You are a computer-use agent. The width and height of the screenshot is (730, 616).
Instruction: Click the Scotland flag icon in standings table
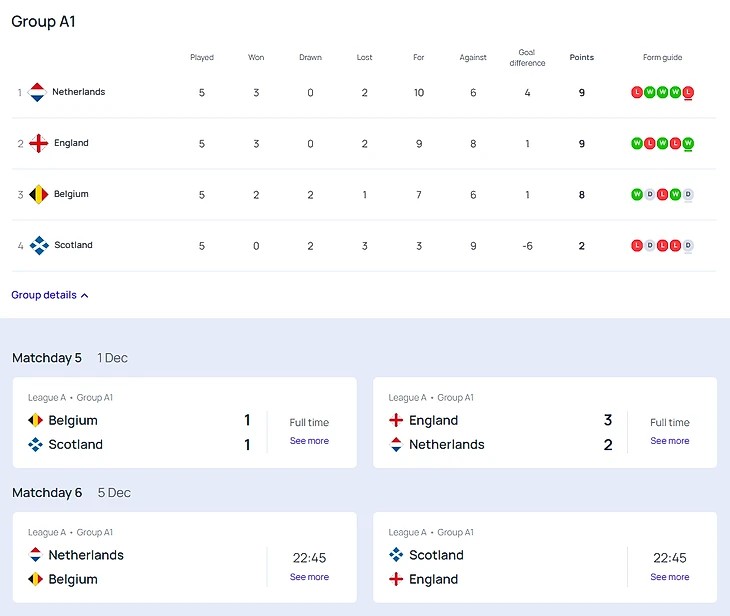tap(38, 245)
